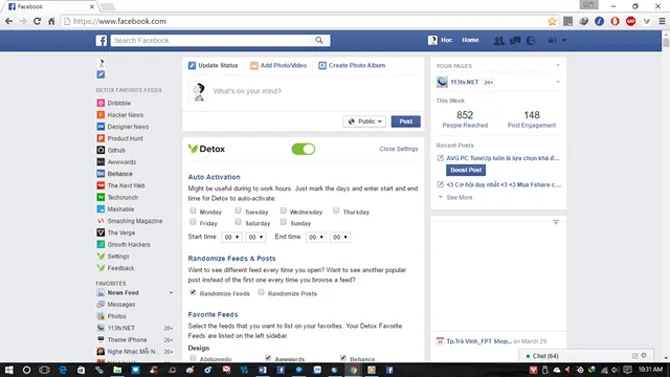Open End time minutes dropdown
This screenshot has height=377, width=670.
coord(340,237)
